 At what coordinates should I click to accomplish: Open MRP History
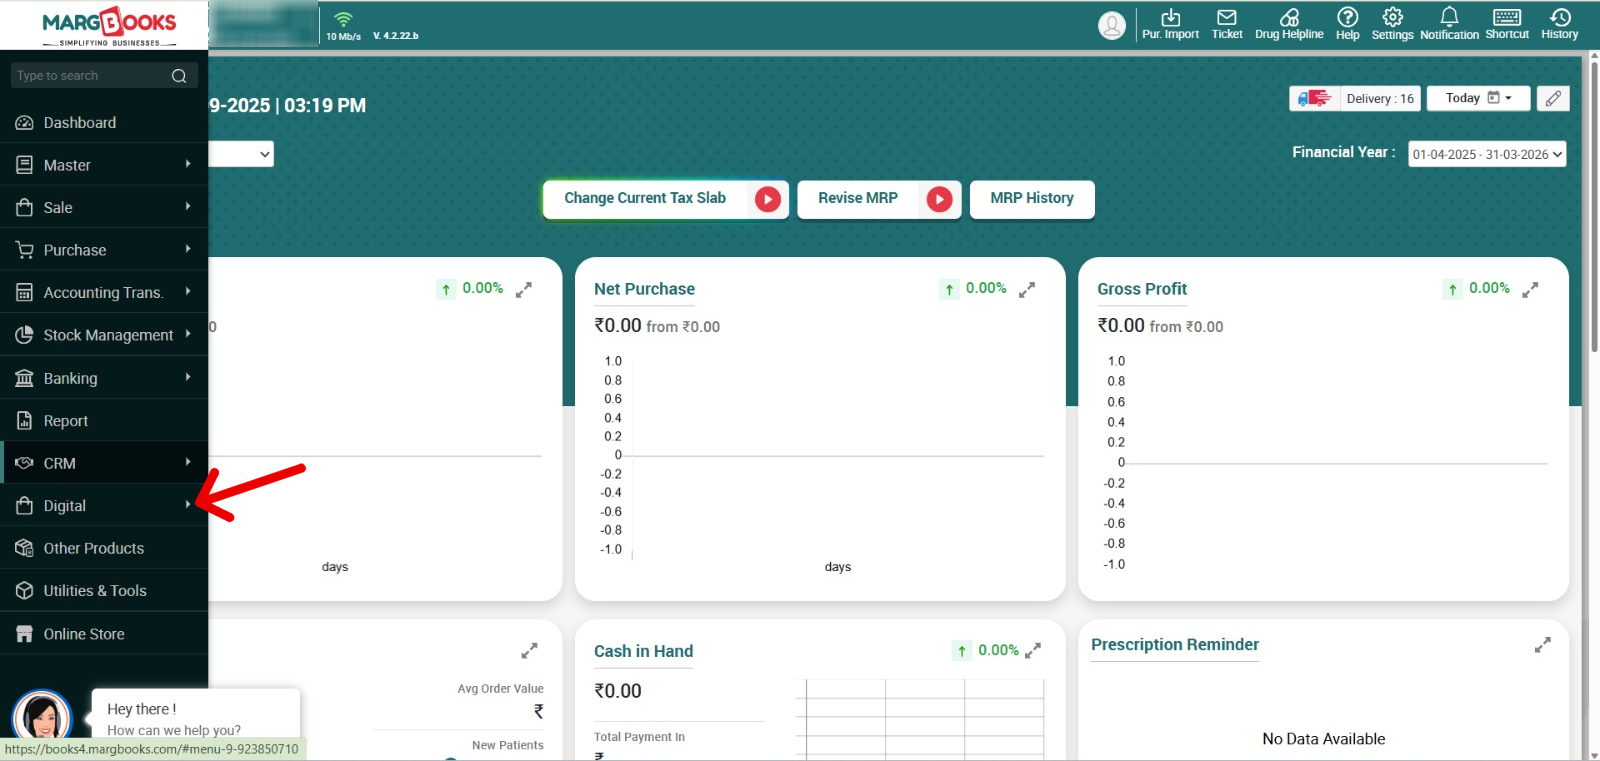point(1032,199)
